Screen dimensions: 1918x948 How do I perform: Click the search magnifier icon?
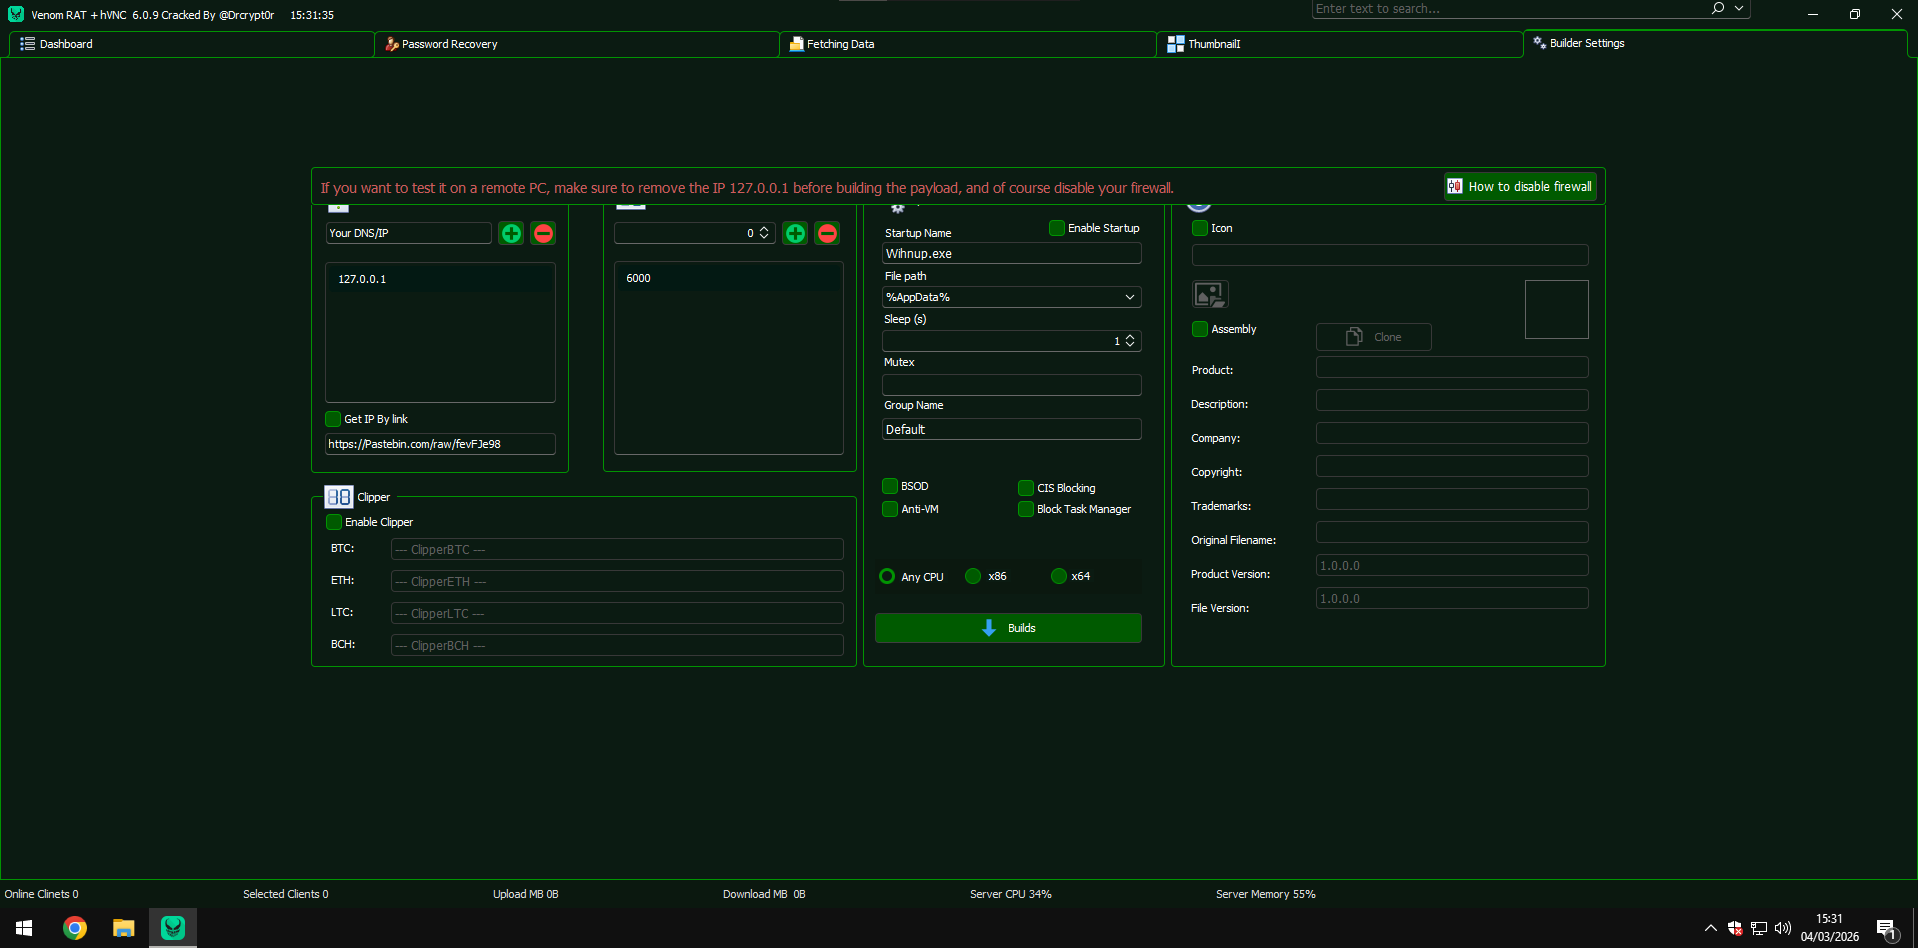coord(1718,8)
